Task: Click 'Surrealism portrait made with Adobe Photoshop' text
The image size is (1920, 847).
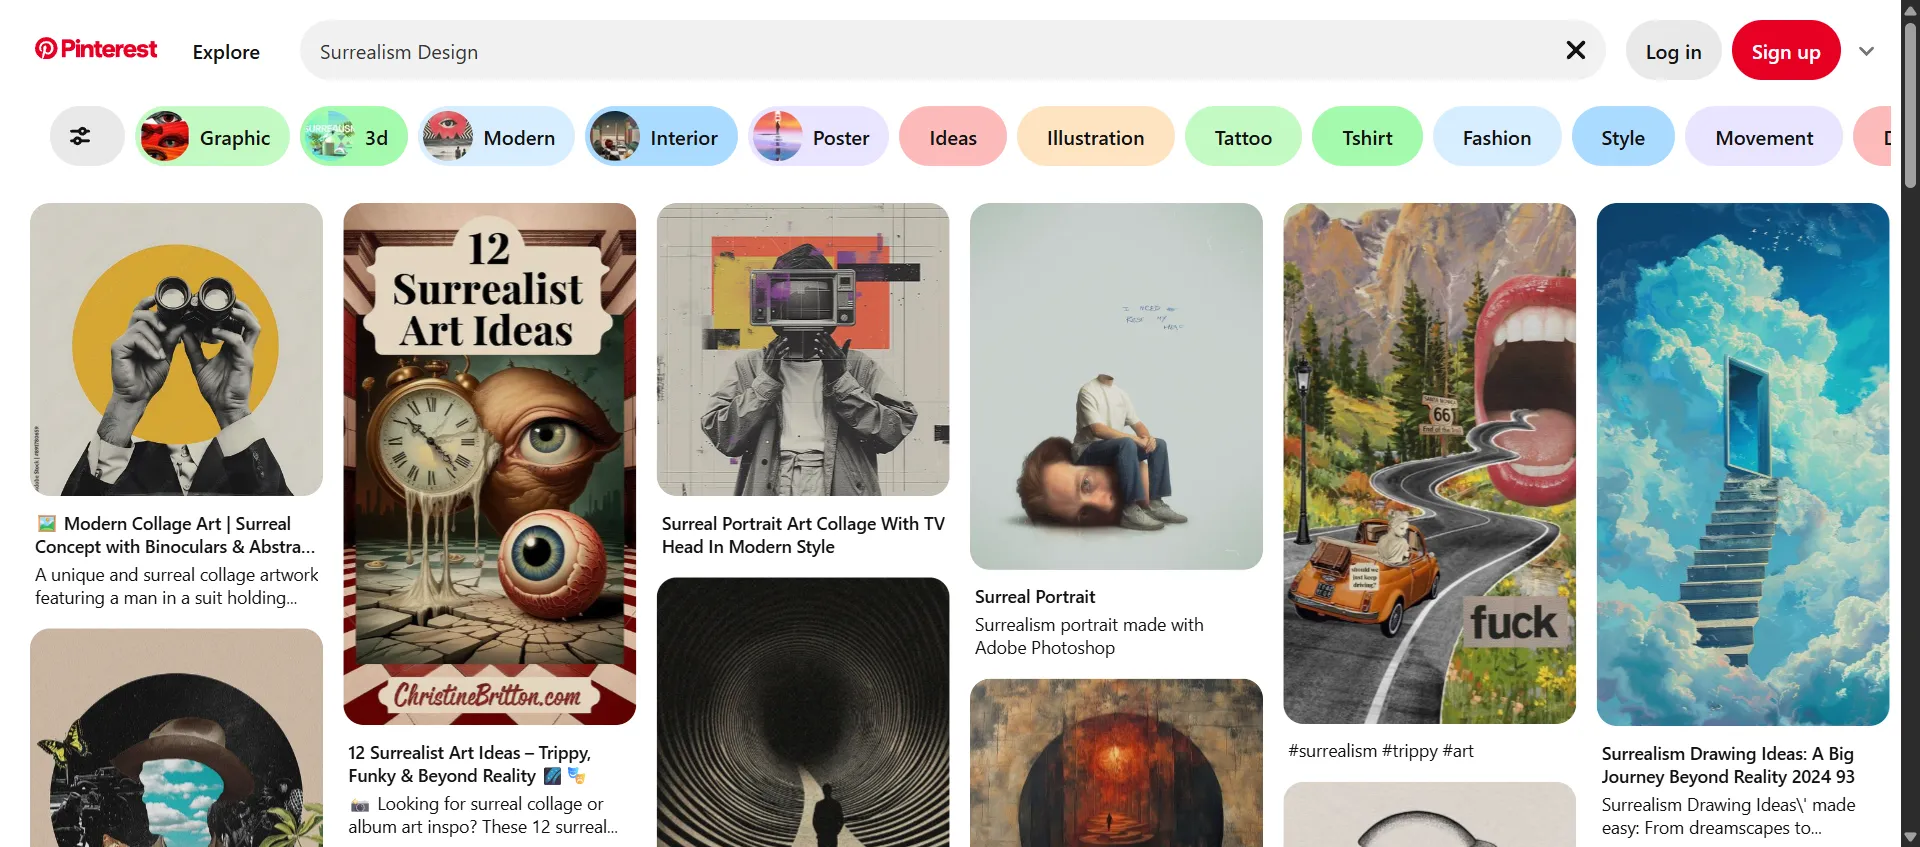Action: click(1089, 636)
